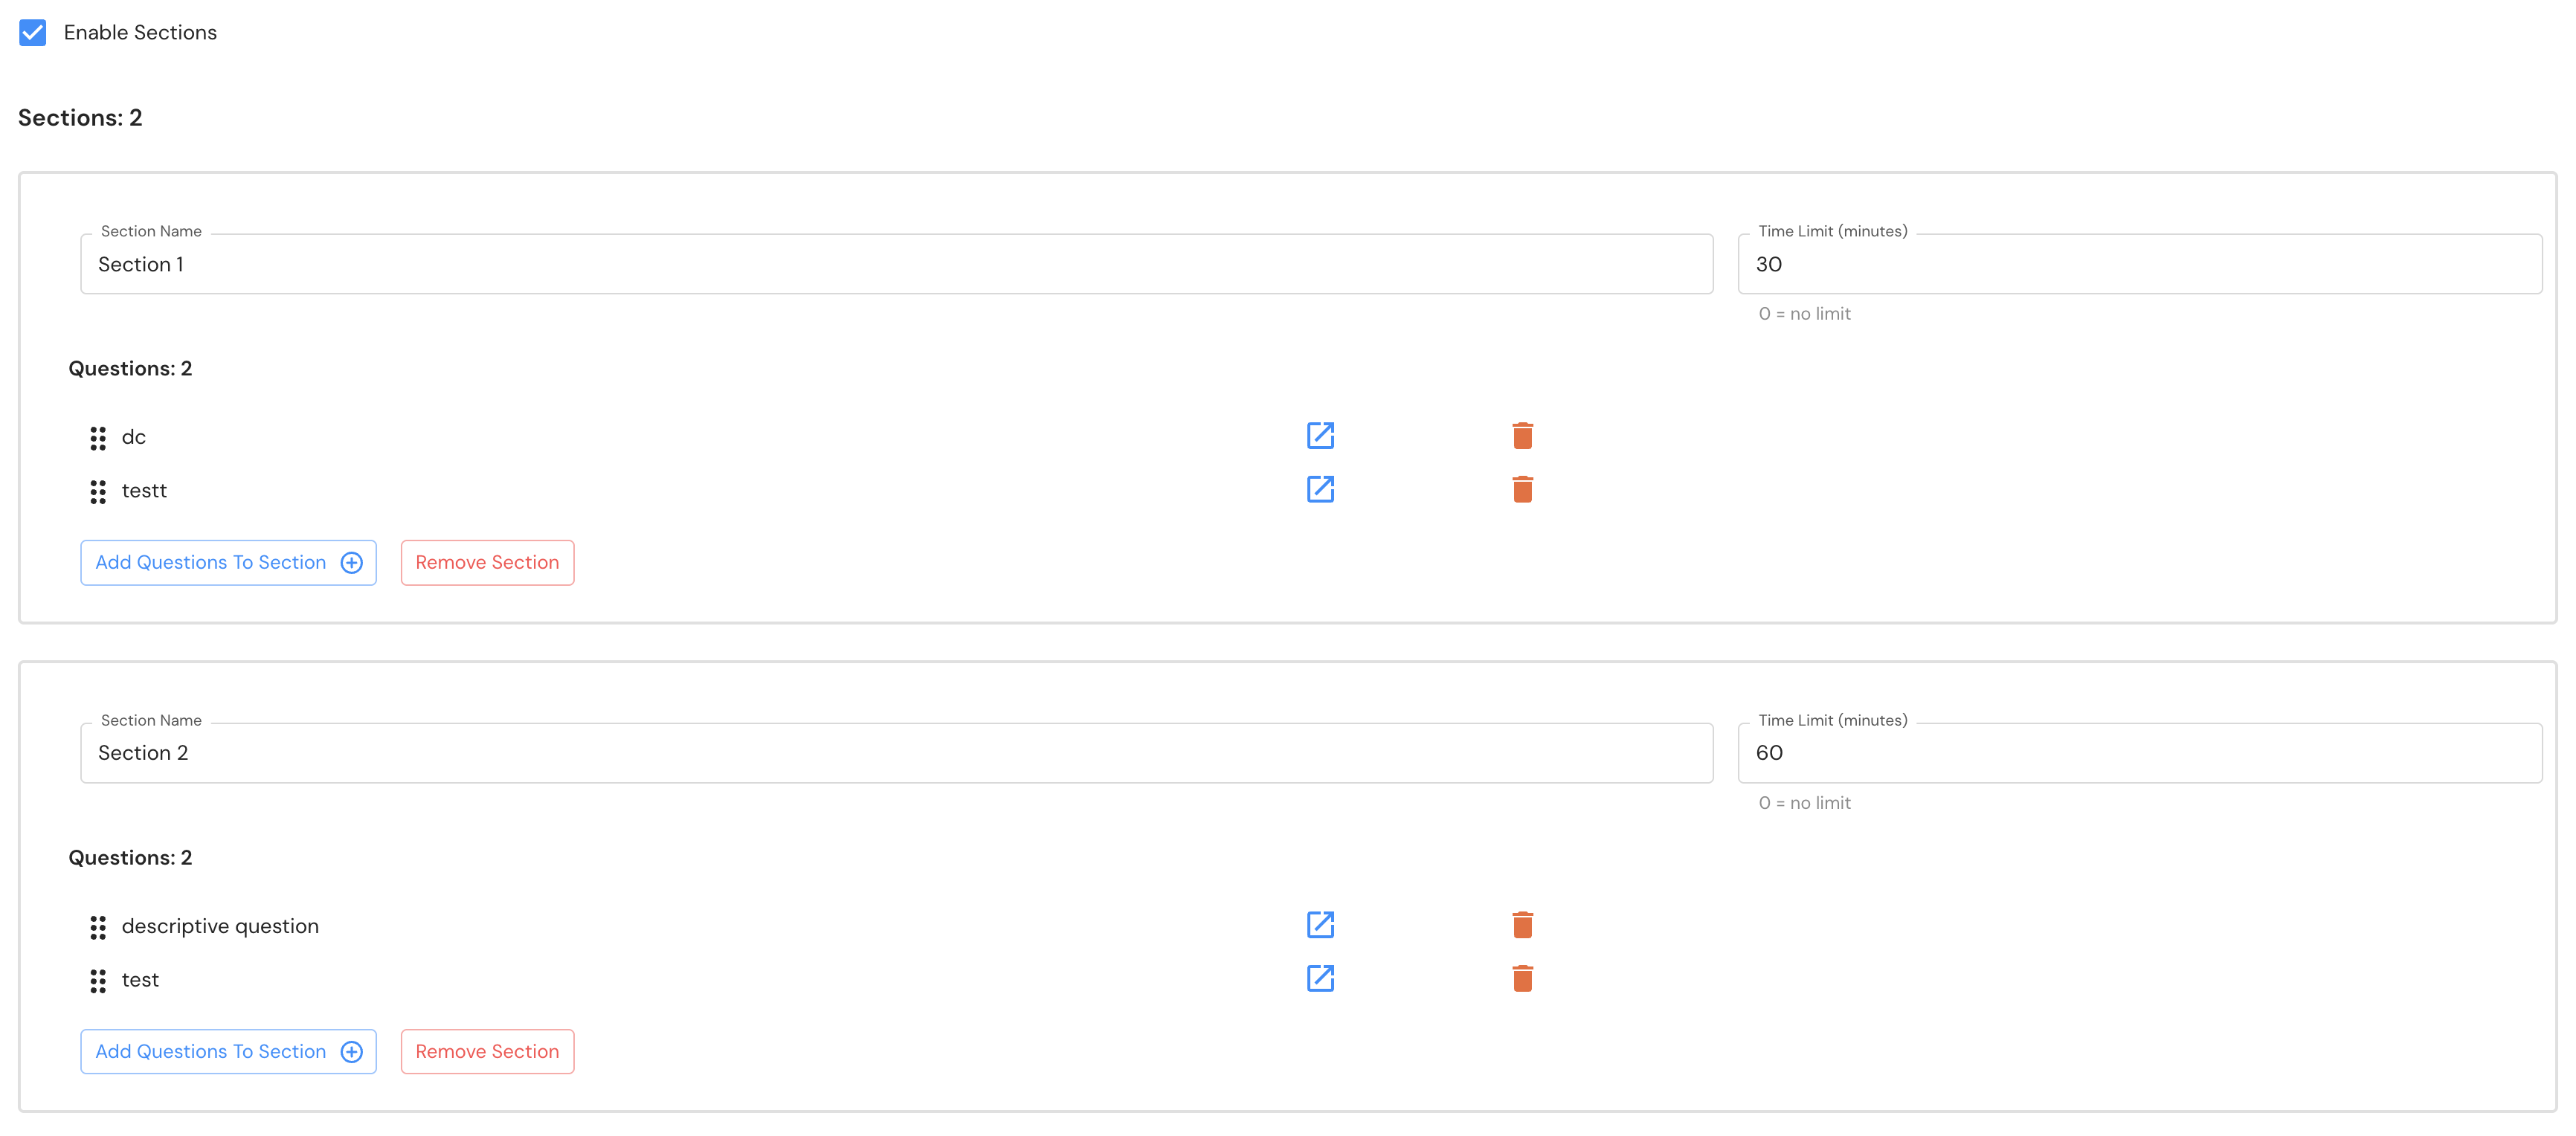The image size is (2576, 1136).
Task: Delete the 'testt' question
Action: click(1522, 489)
